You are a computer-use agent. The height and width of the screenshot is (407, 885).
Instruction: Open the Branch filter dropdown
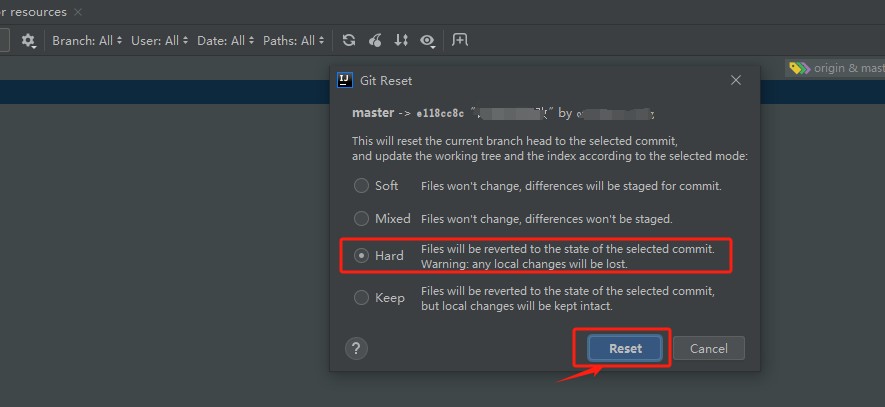[x=87, y=41]
